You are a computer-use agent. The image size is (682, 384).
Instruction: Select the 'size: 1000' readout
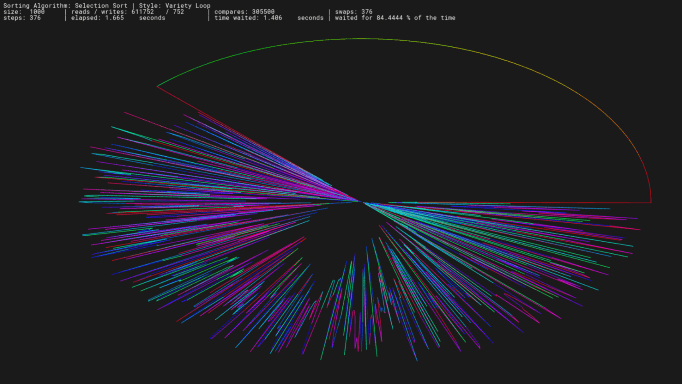click(24, 12)
